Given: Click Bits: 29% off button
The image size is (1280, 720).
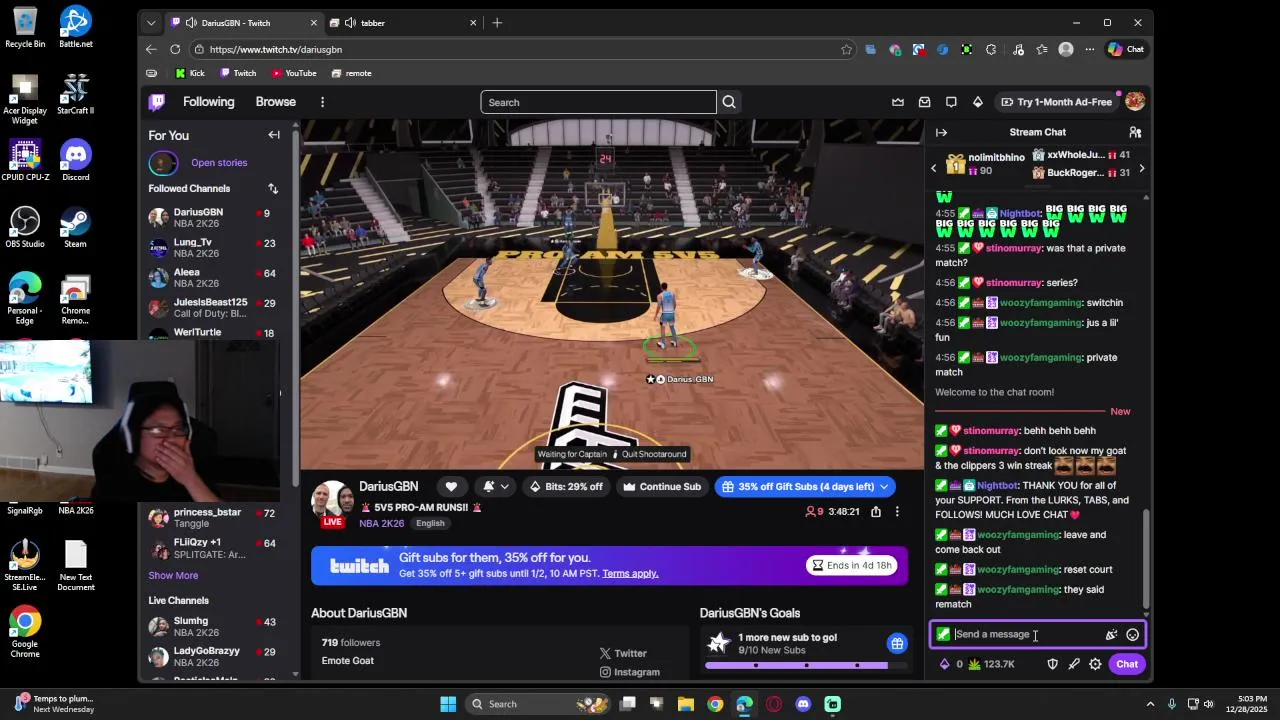Looking at the screenshot, I should click(566, 486).
